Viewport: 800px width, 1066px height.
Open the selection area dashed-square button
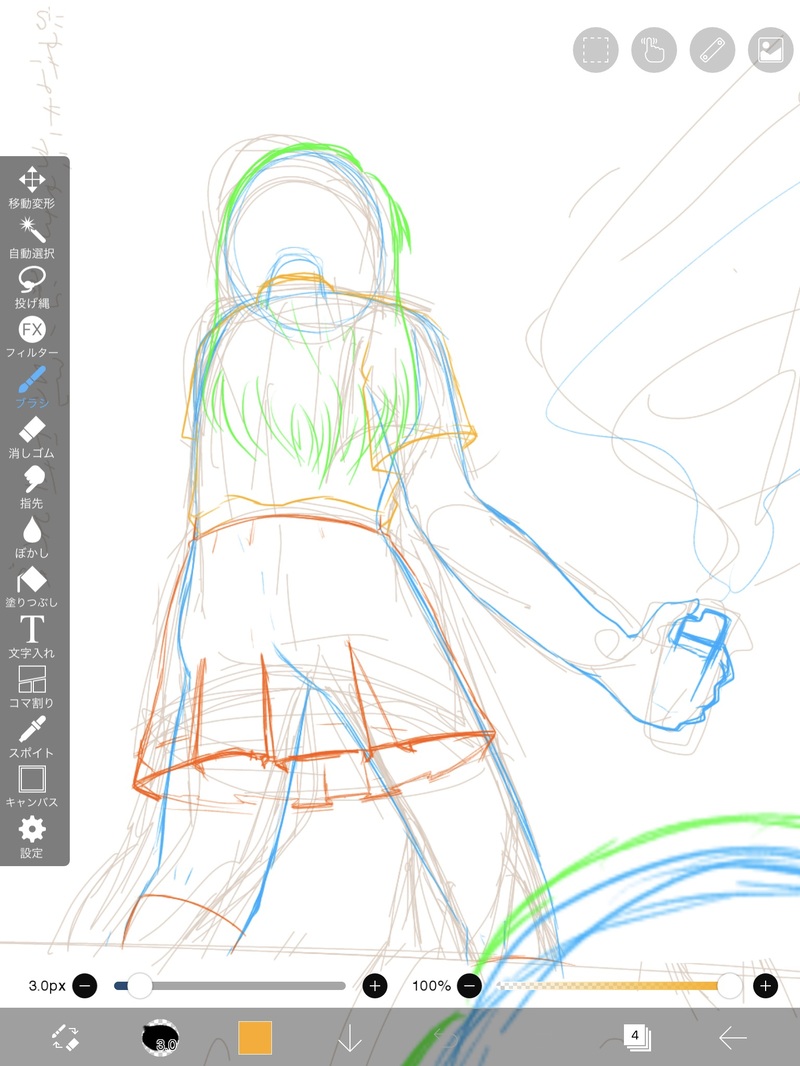595,50
